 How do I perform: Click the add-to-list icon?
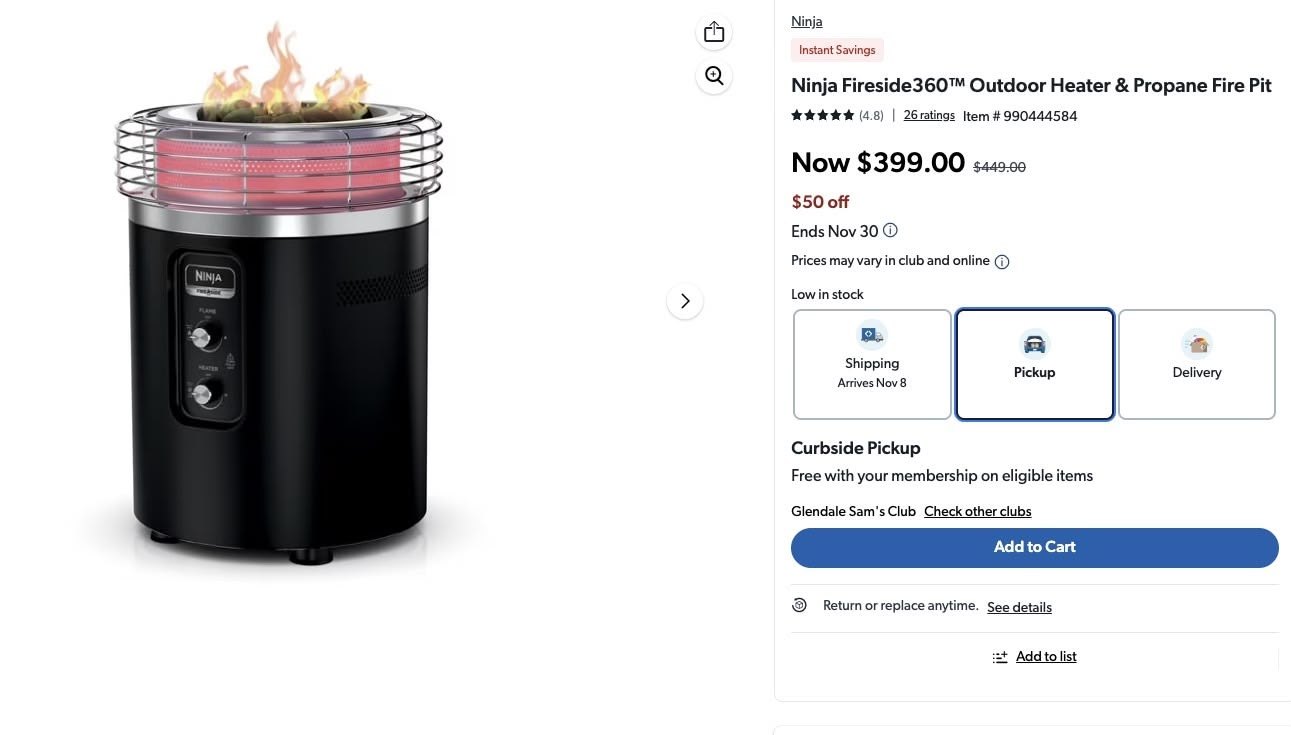tap(1000, 657)
